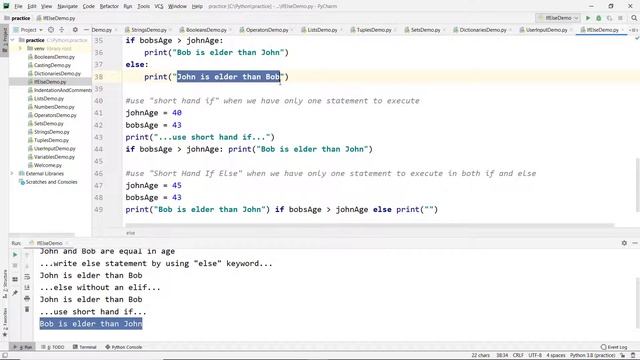Screen dimensions: 640x360
Task: Open Project panel settings gear
Action: 75,30
